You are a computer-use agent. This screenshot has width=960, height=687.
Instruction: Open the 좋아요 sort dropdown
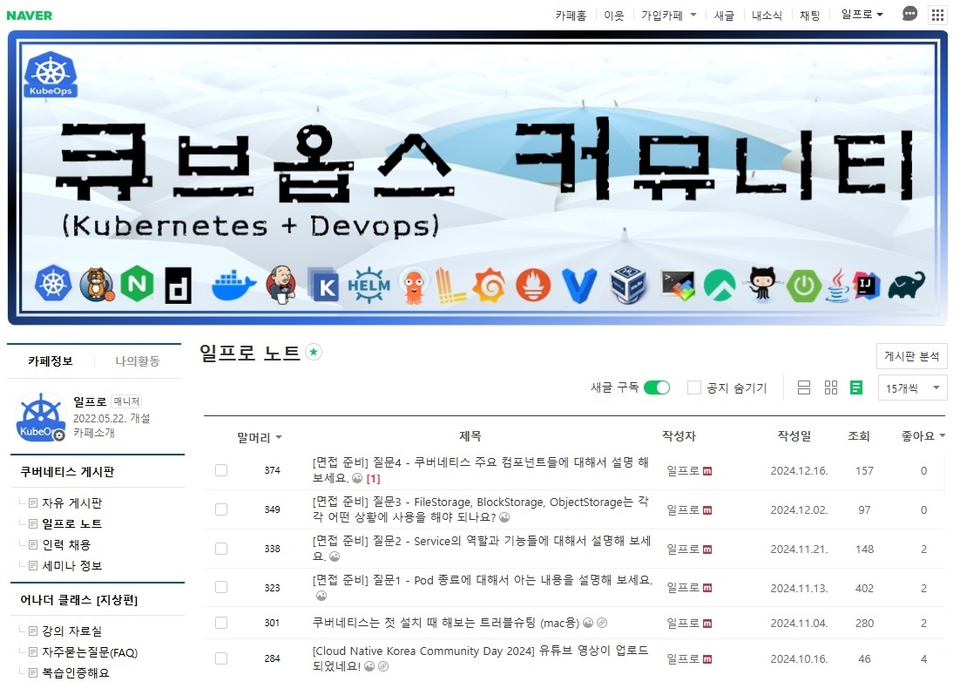click(x=923, y=436)
